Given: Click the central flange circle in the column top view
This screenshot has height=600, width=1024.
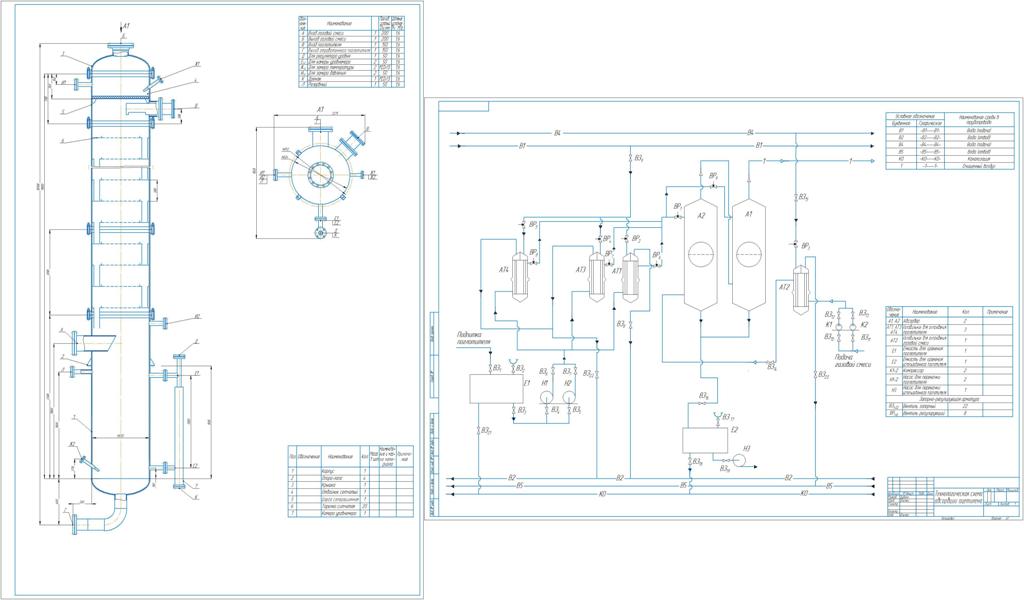Looking at the screenshot, I should coord(320,174).
